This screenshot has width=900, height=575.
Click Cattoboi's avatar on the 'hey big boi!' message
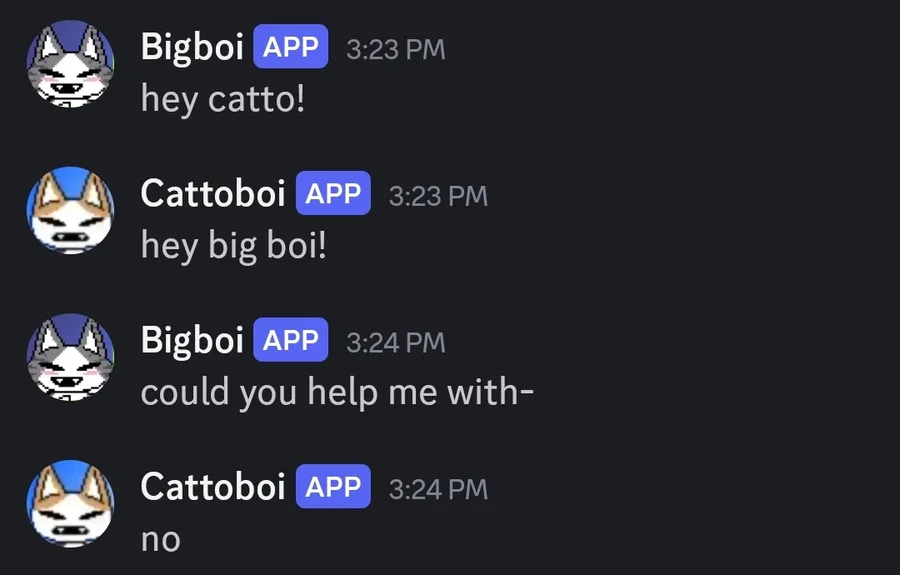pos(70,211)
